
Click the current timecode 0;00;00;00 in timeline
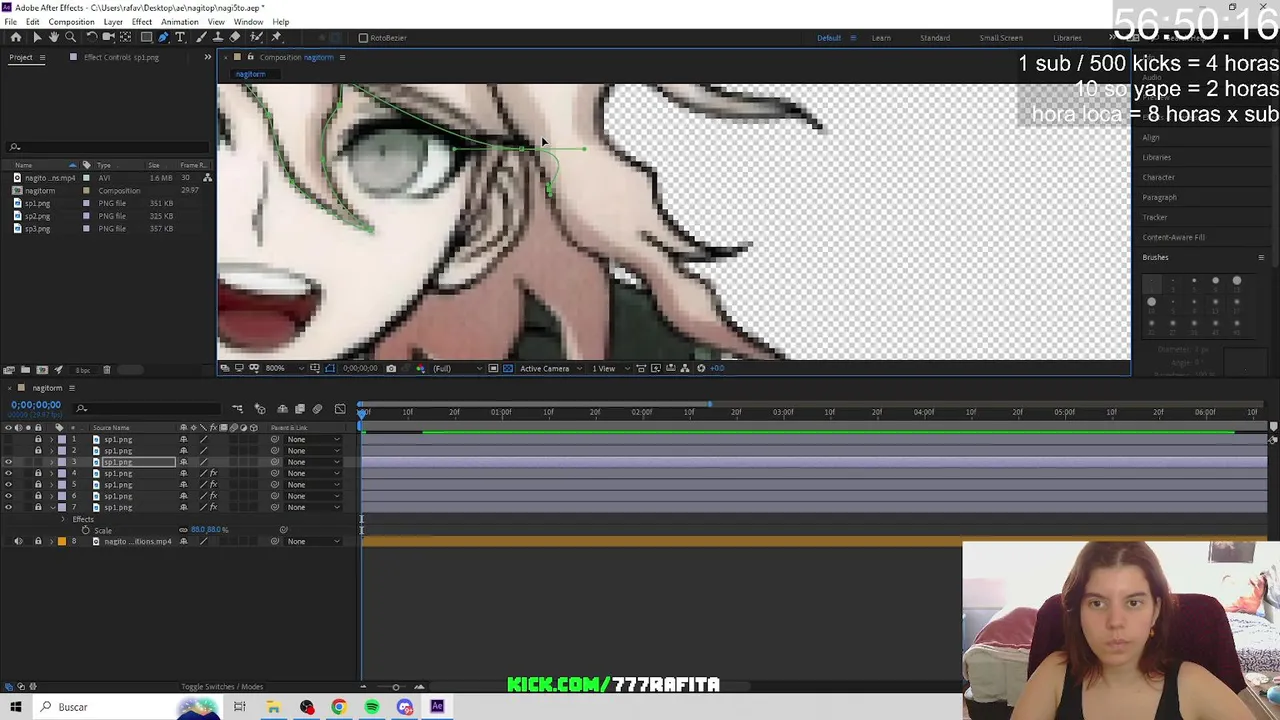[x=36, y=405]
